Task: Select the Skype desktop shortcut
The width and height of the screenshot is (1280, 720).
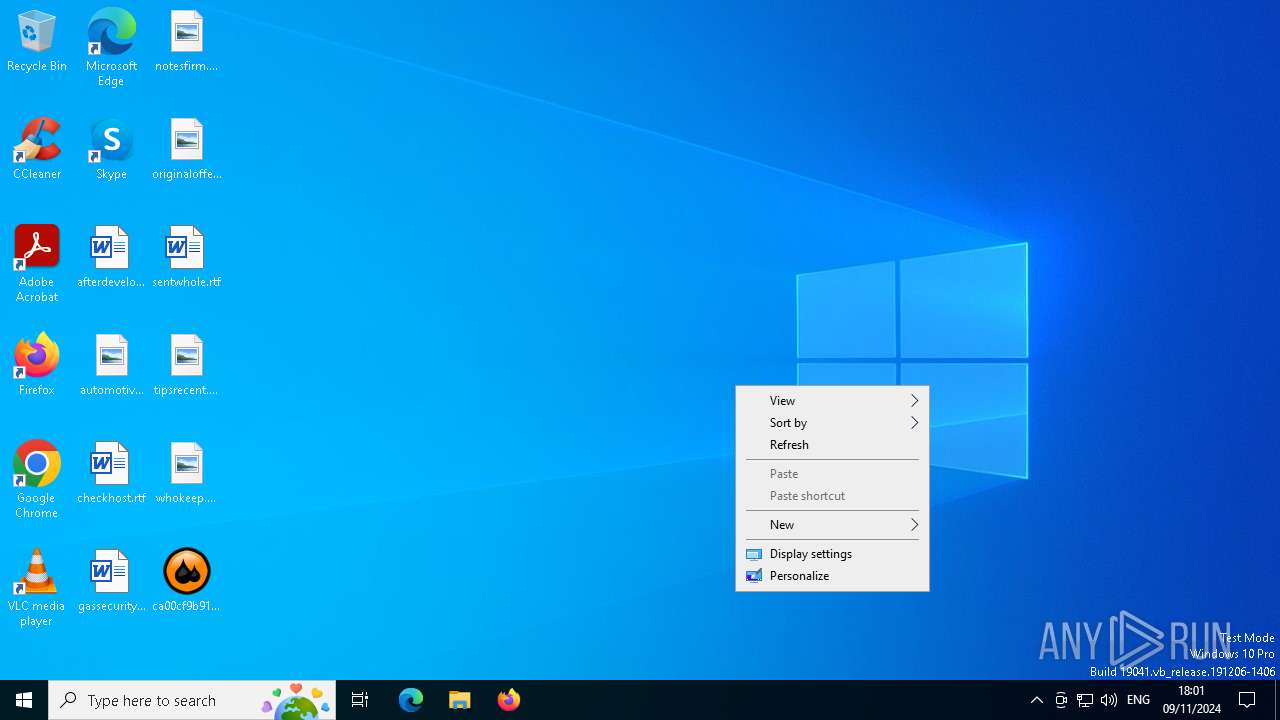Action: pos(111,149)
